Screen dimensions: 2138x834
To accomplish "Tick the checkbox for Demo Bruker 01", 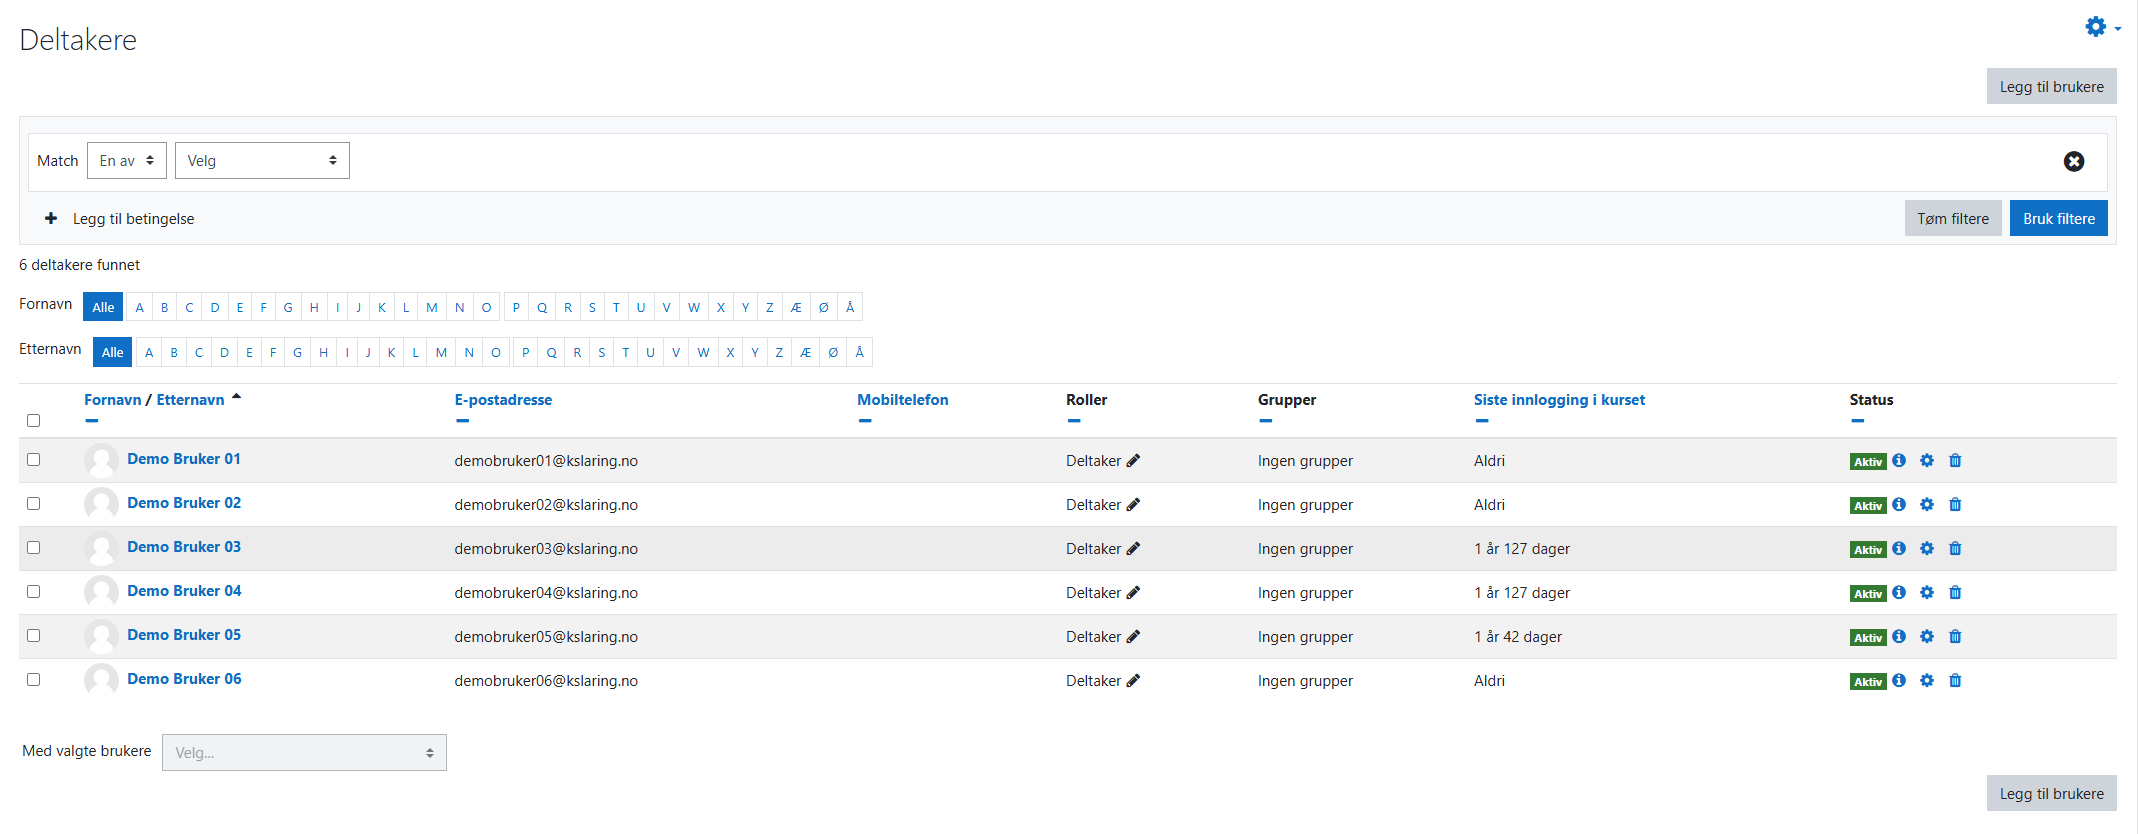I will coord(34,460).
